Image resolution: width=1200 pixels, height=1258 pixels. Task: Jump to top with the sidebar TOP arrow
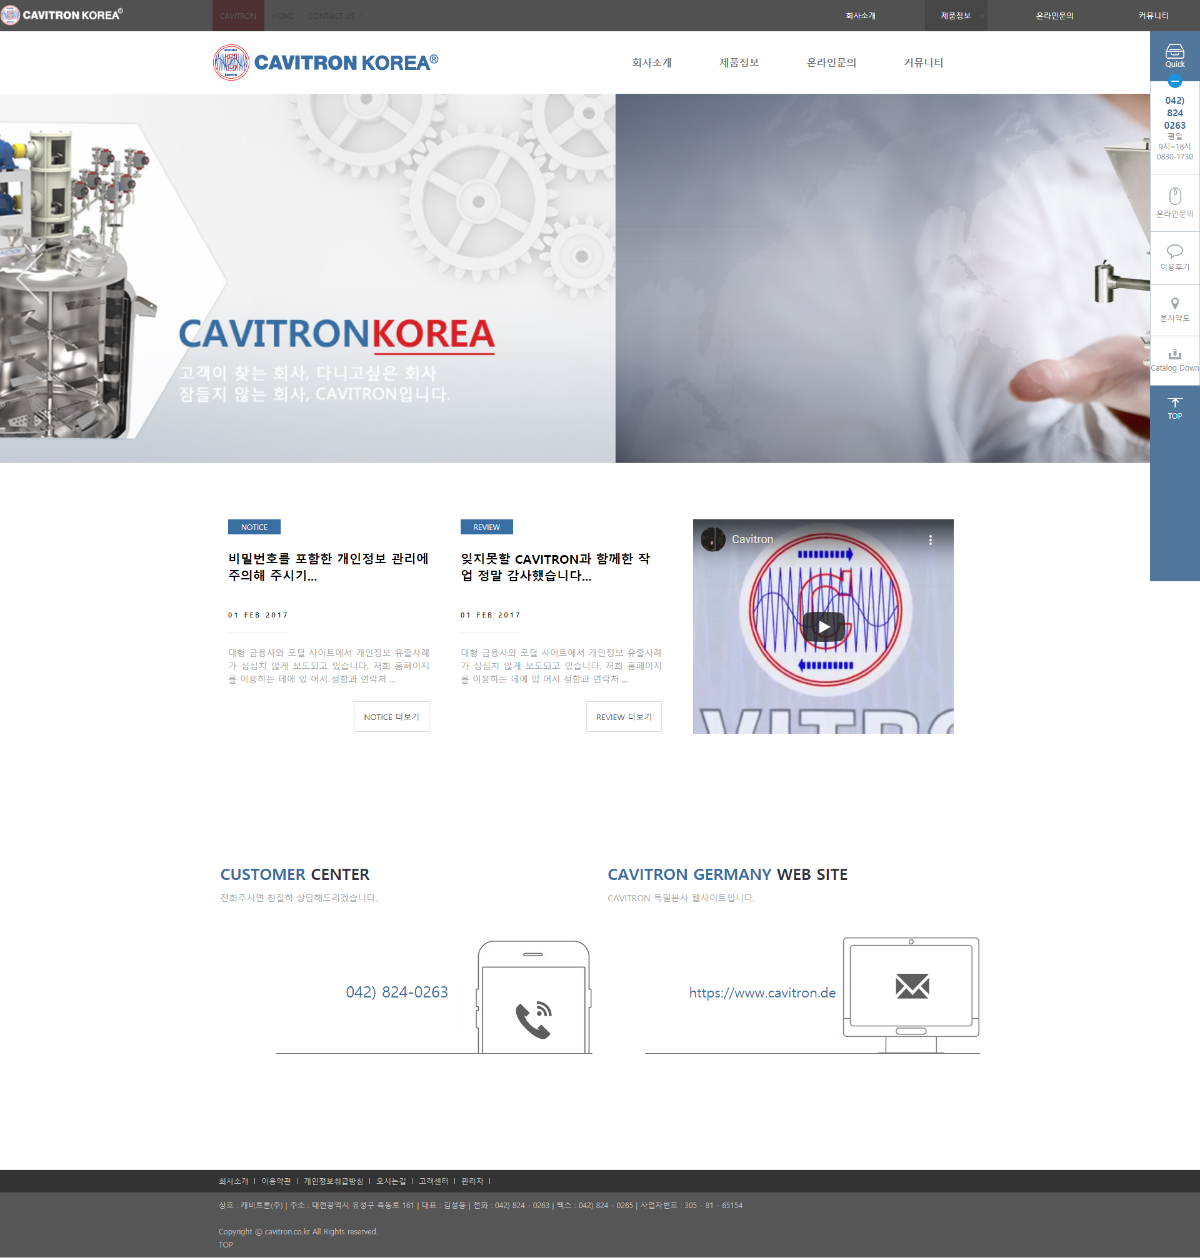pos(1175,405)
